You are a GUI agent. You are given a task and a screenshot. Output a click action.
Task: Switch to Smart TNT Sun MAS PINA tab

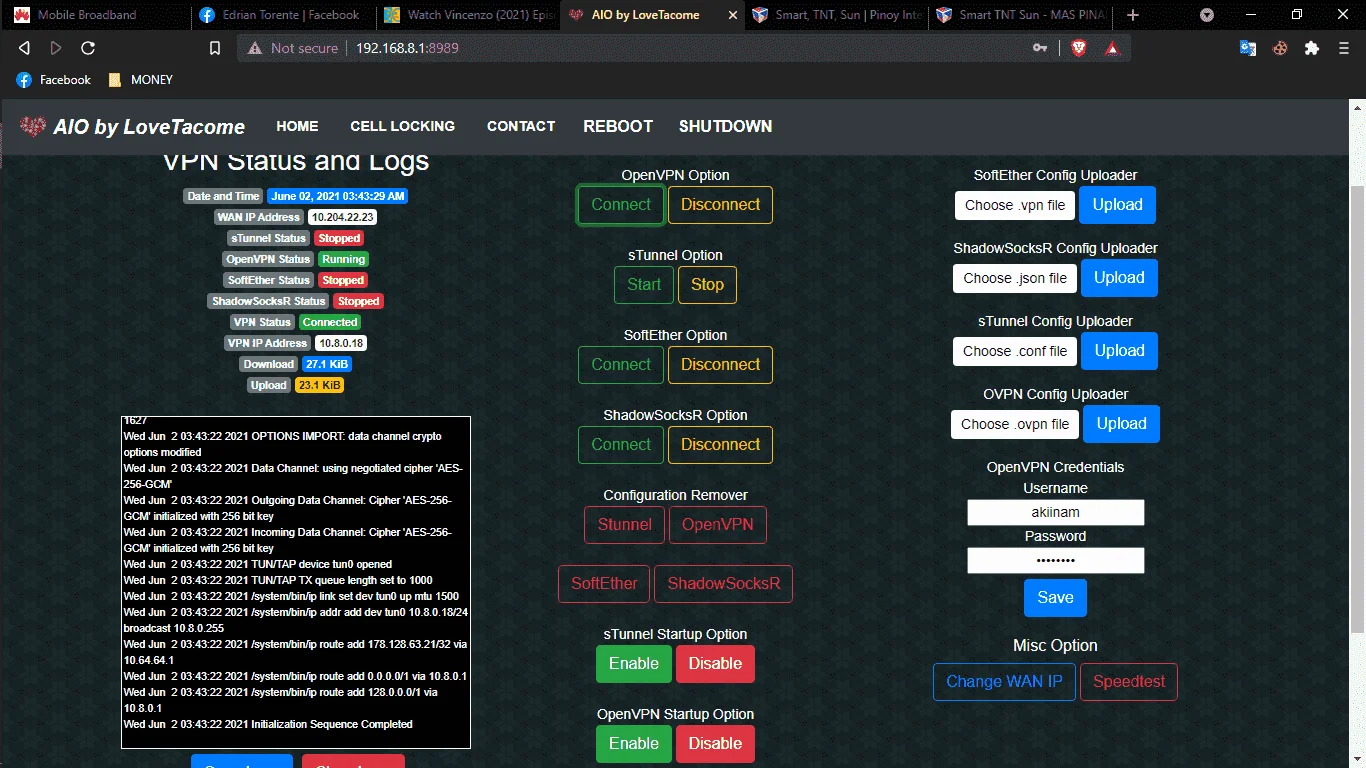click(x=1020, y=15)
